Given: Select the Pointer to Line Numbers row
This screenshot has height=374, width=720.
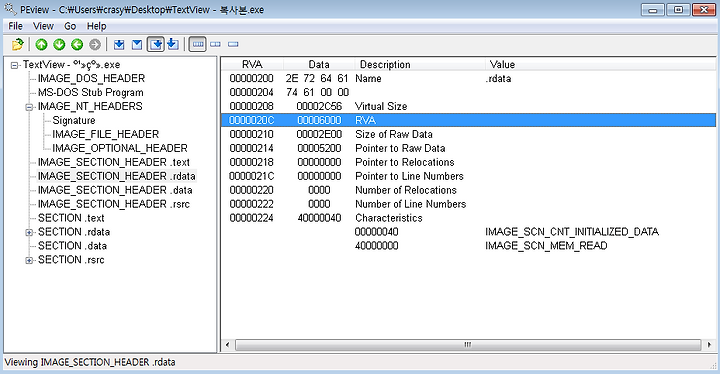Looking at the screenshot, I should 468,176.
